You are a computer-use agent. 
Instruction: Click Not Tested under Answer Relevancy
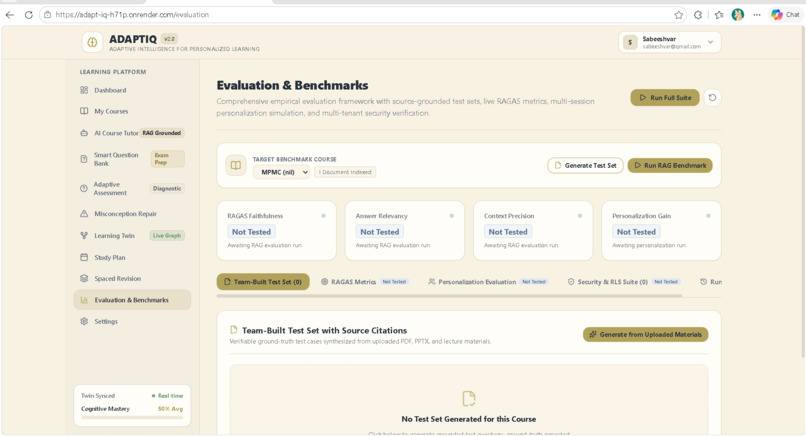[x=380, y=232]
